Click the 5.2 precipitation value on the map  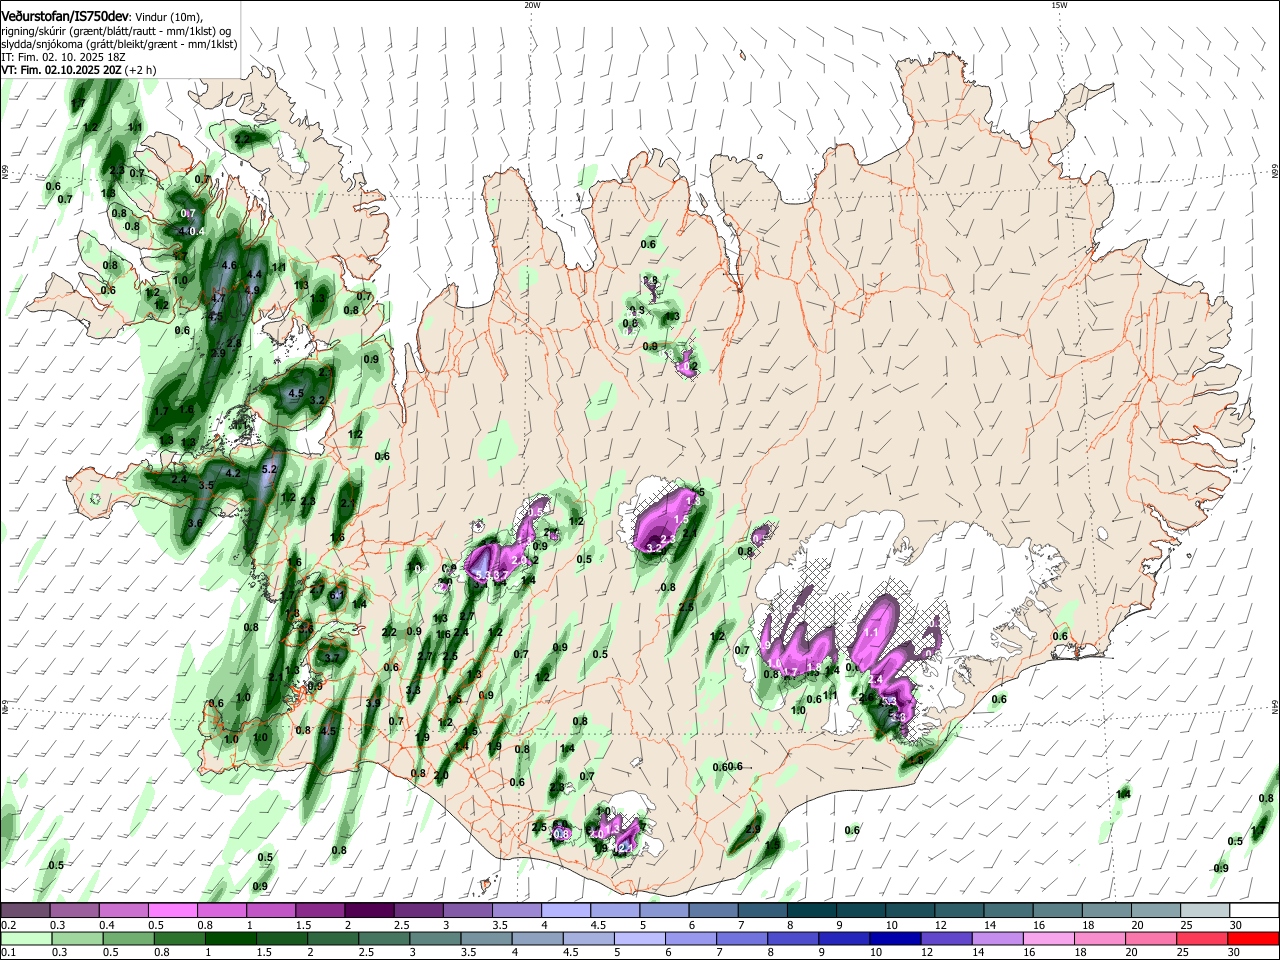(268, 469)
